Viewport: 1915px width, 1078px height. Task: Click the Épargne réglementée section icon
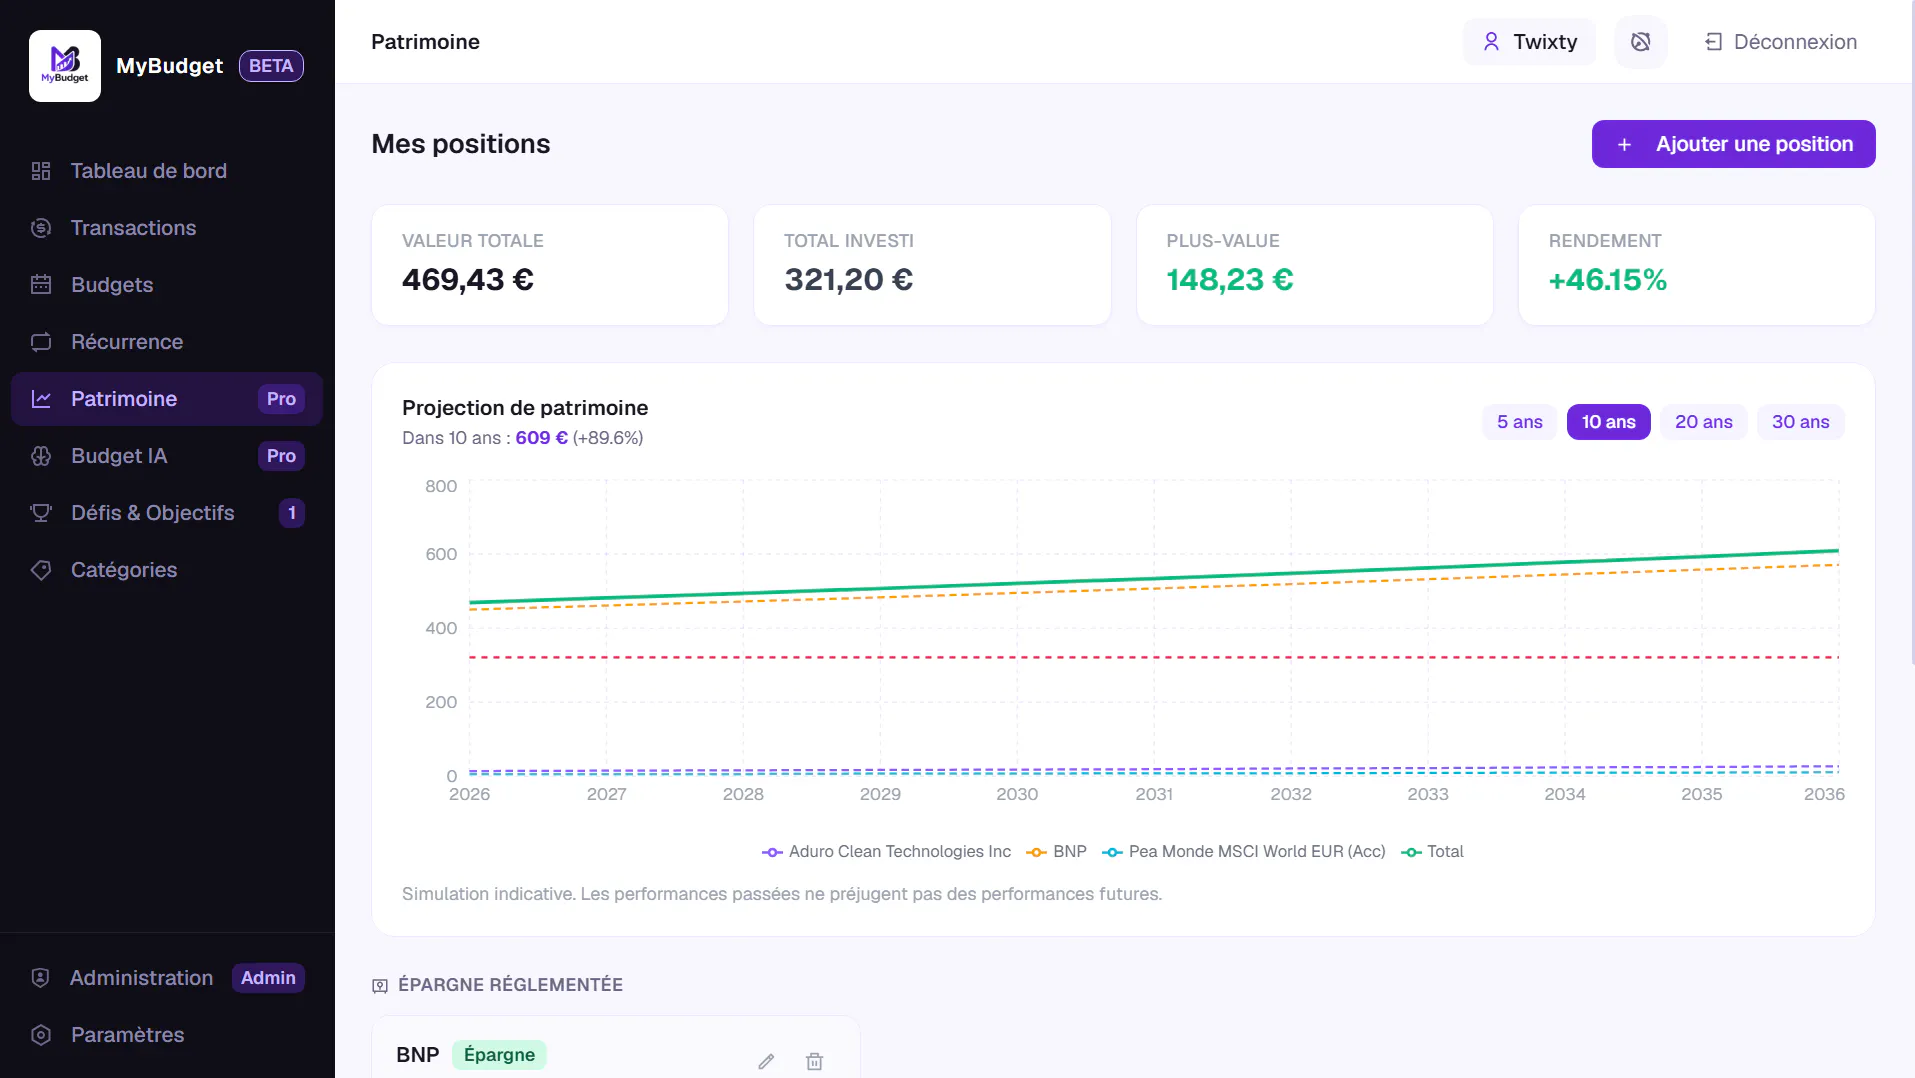[x=380, y=986]
